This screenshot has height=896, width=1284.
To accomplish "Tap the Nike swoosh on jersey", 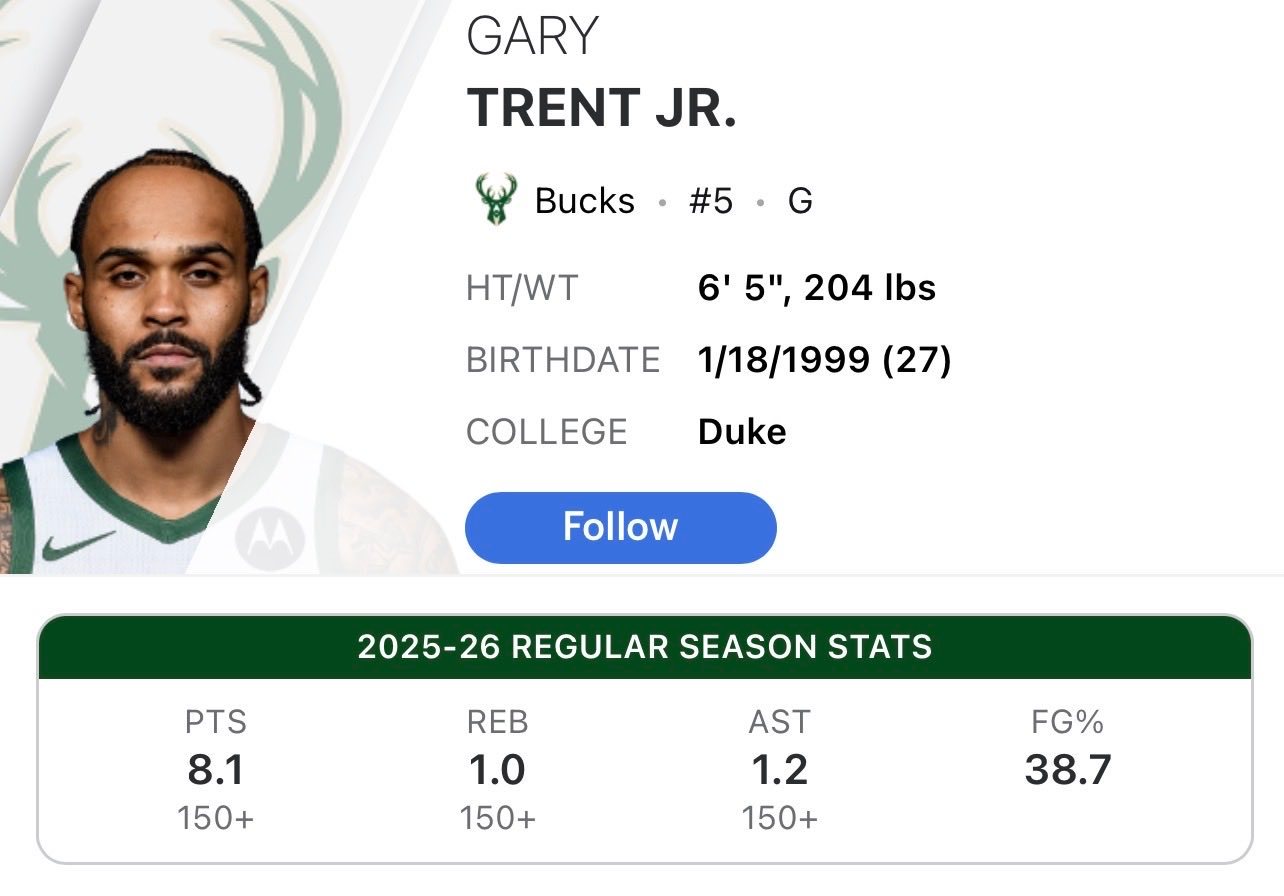I will pyautogui.click(x=77, y=545).
